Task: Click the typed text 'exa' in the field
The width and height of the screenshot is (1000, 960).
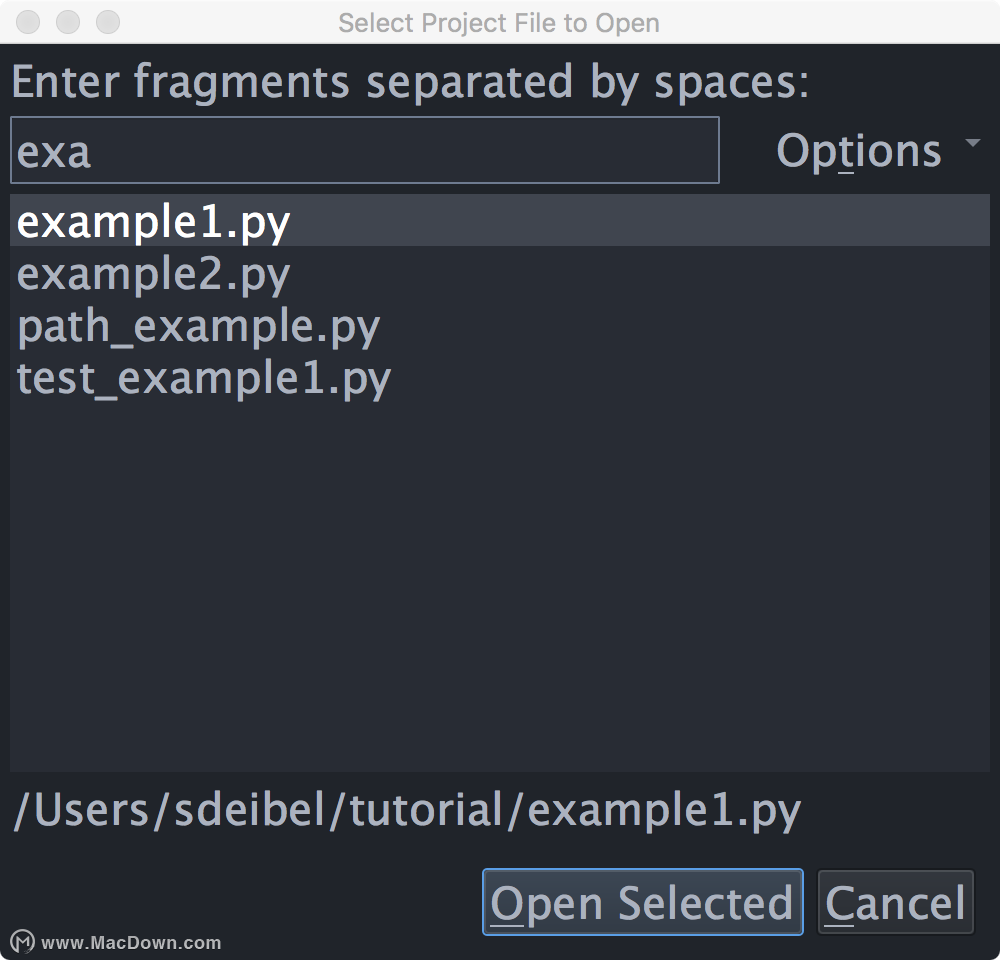Action: pos(54,152)
